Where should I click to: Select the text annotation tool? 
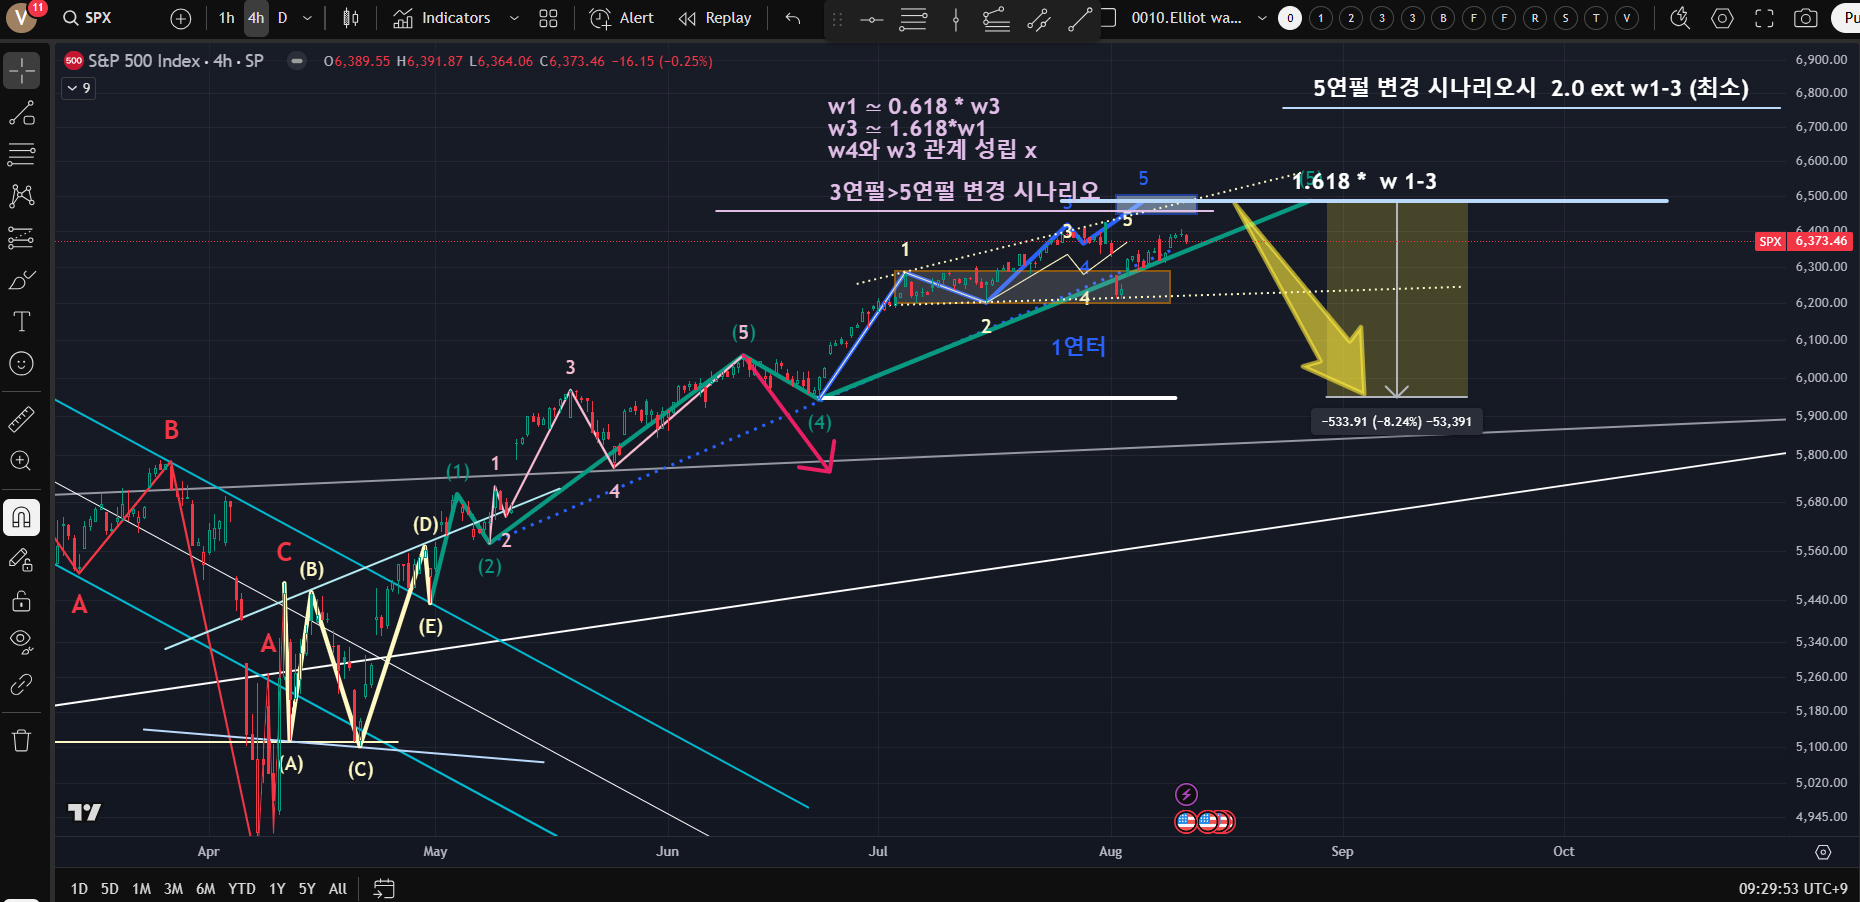[21, 321]
